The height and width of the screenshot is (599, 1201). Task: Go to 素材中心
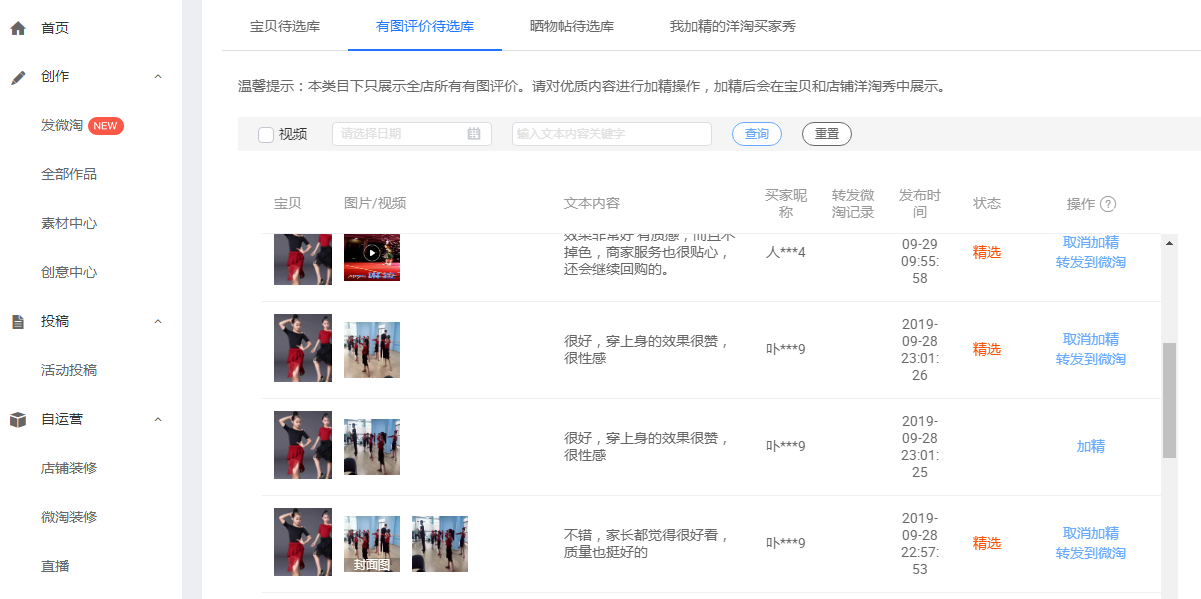point(69,224)
